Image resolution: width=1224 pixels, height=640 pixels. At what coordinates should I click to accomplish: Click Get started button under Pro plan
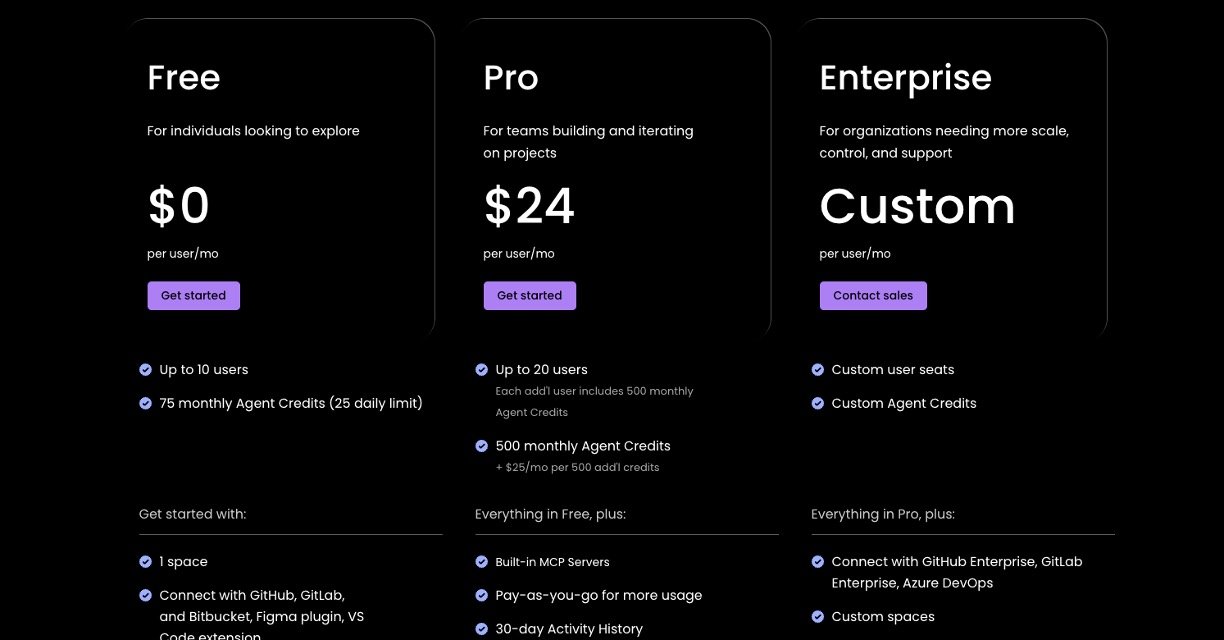529,296
